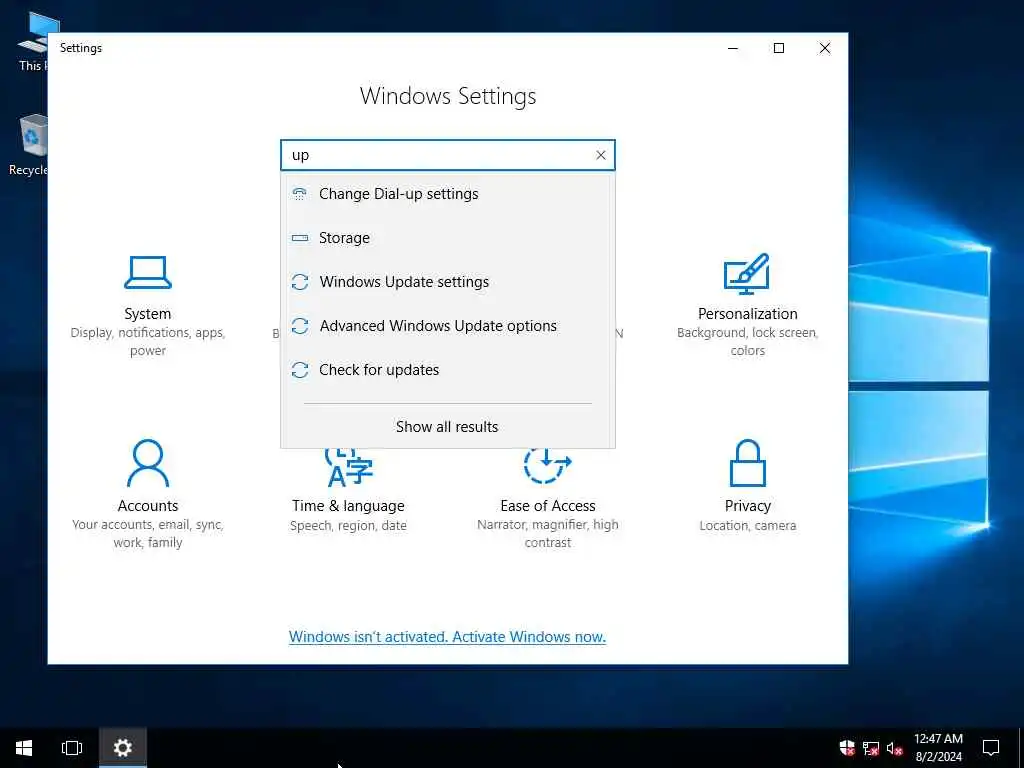Select Check for updates result
The image size is (1024, 768).
pos(448,370)
